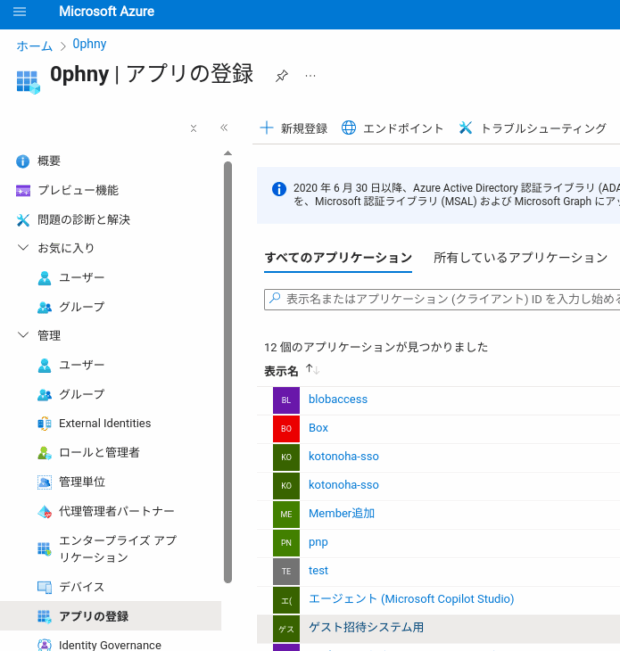Open the 概要 menu item
The width and height of the screenshot is (620, 651).
[x=49, y=161]
